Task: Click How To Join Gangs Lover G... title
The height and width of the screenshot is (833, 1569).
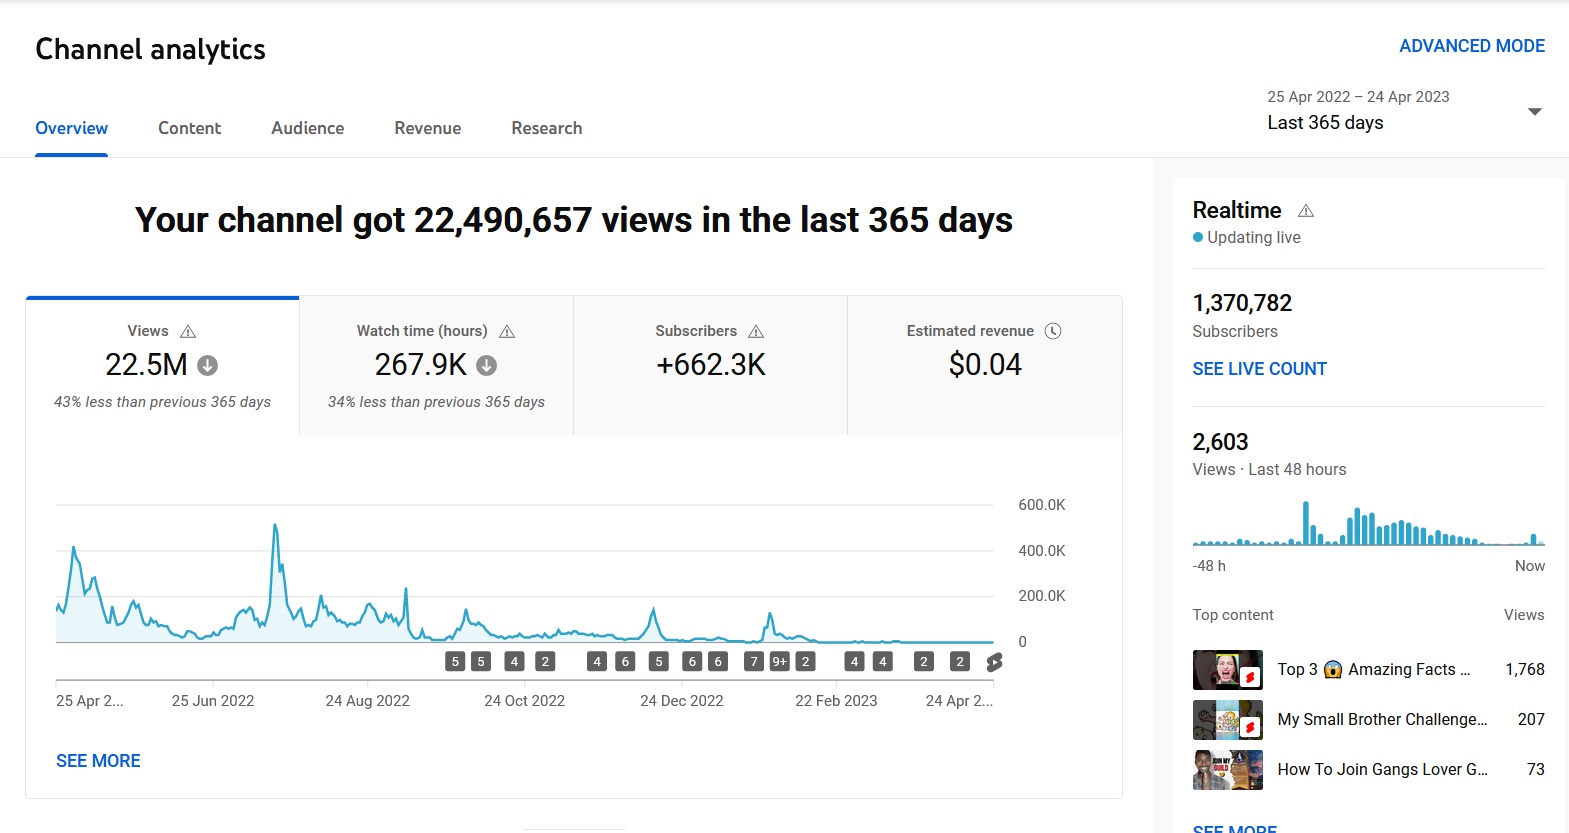Action: (x=1382, y=770)
